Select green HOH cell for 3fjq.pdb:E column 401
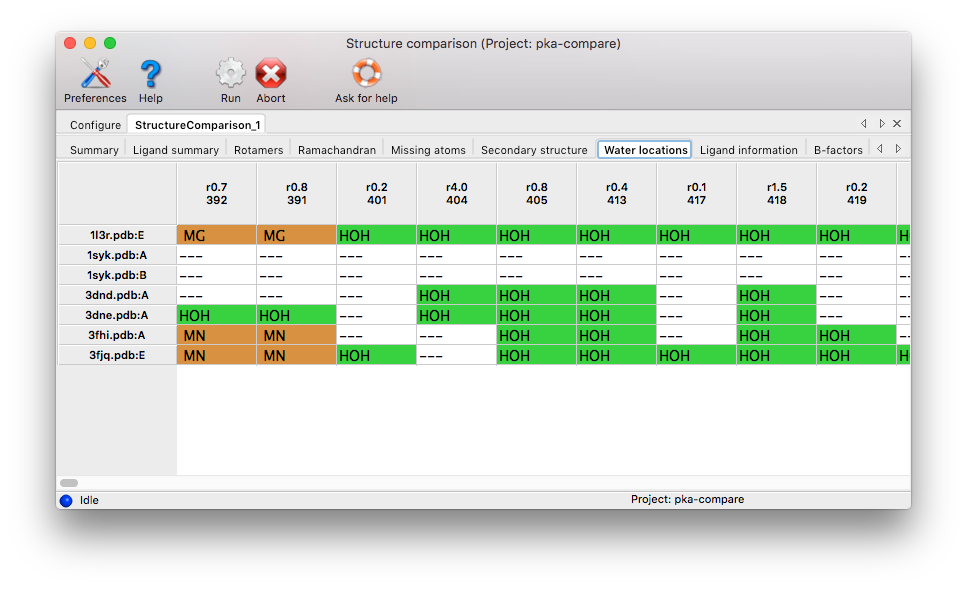The height and width of the screenshot is (589, 967). click(376, 355)
